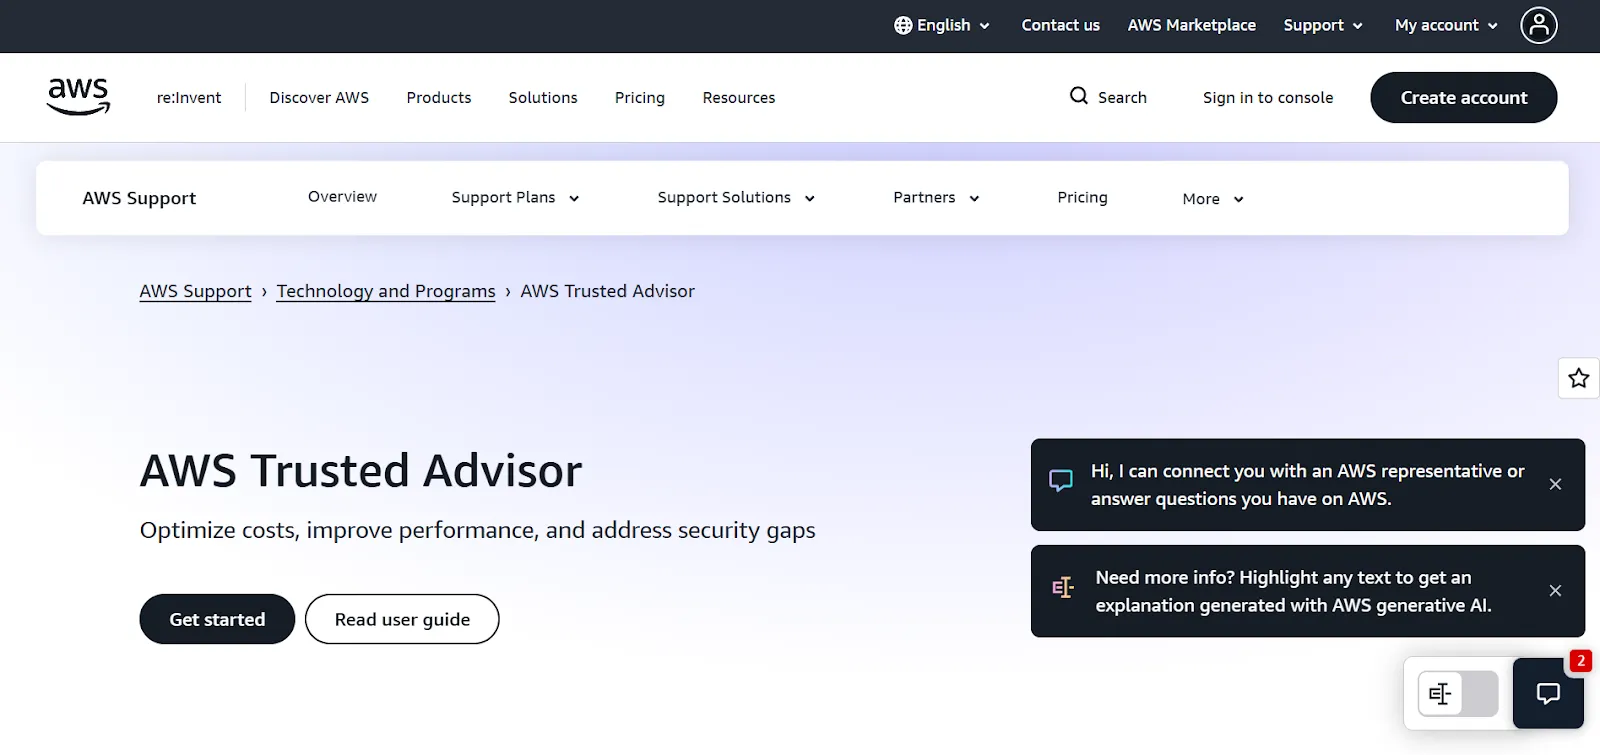
Task: Expand the Support Solutions menu
Action: tap(736, 198)
